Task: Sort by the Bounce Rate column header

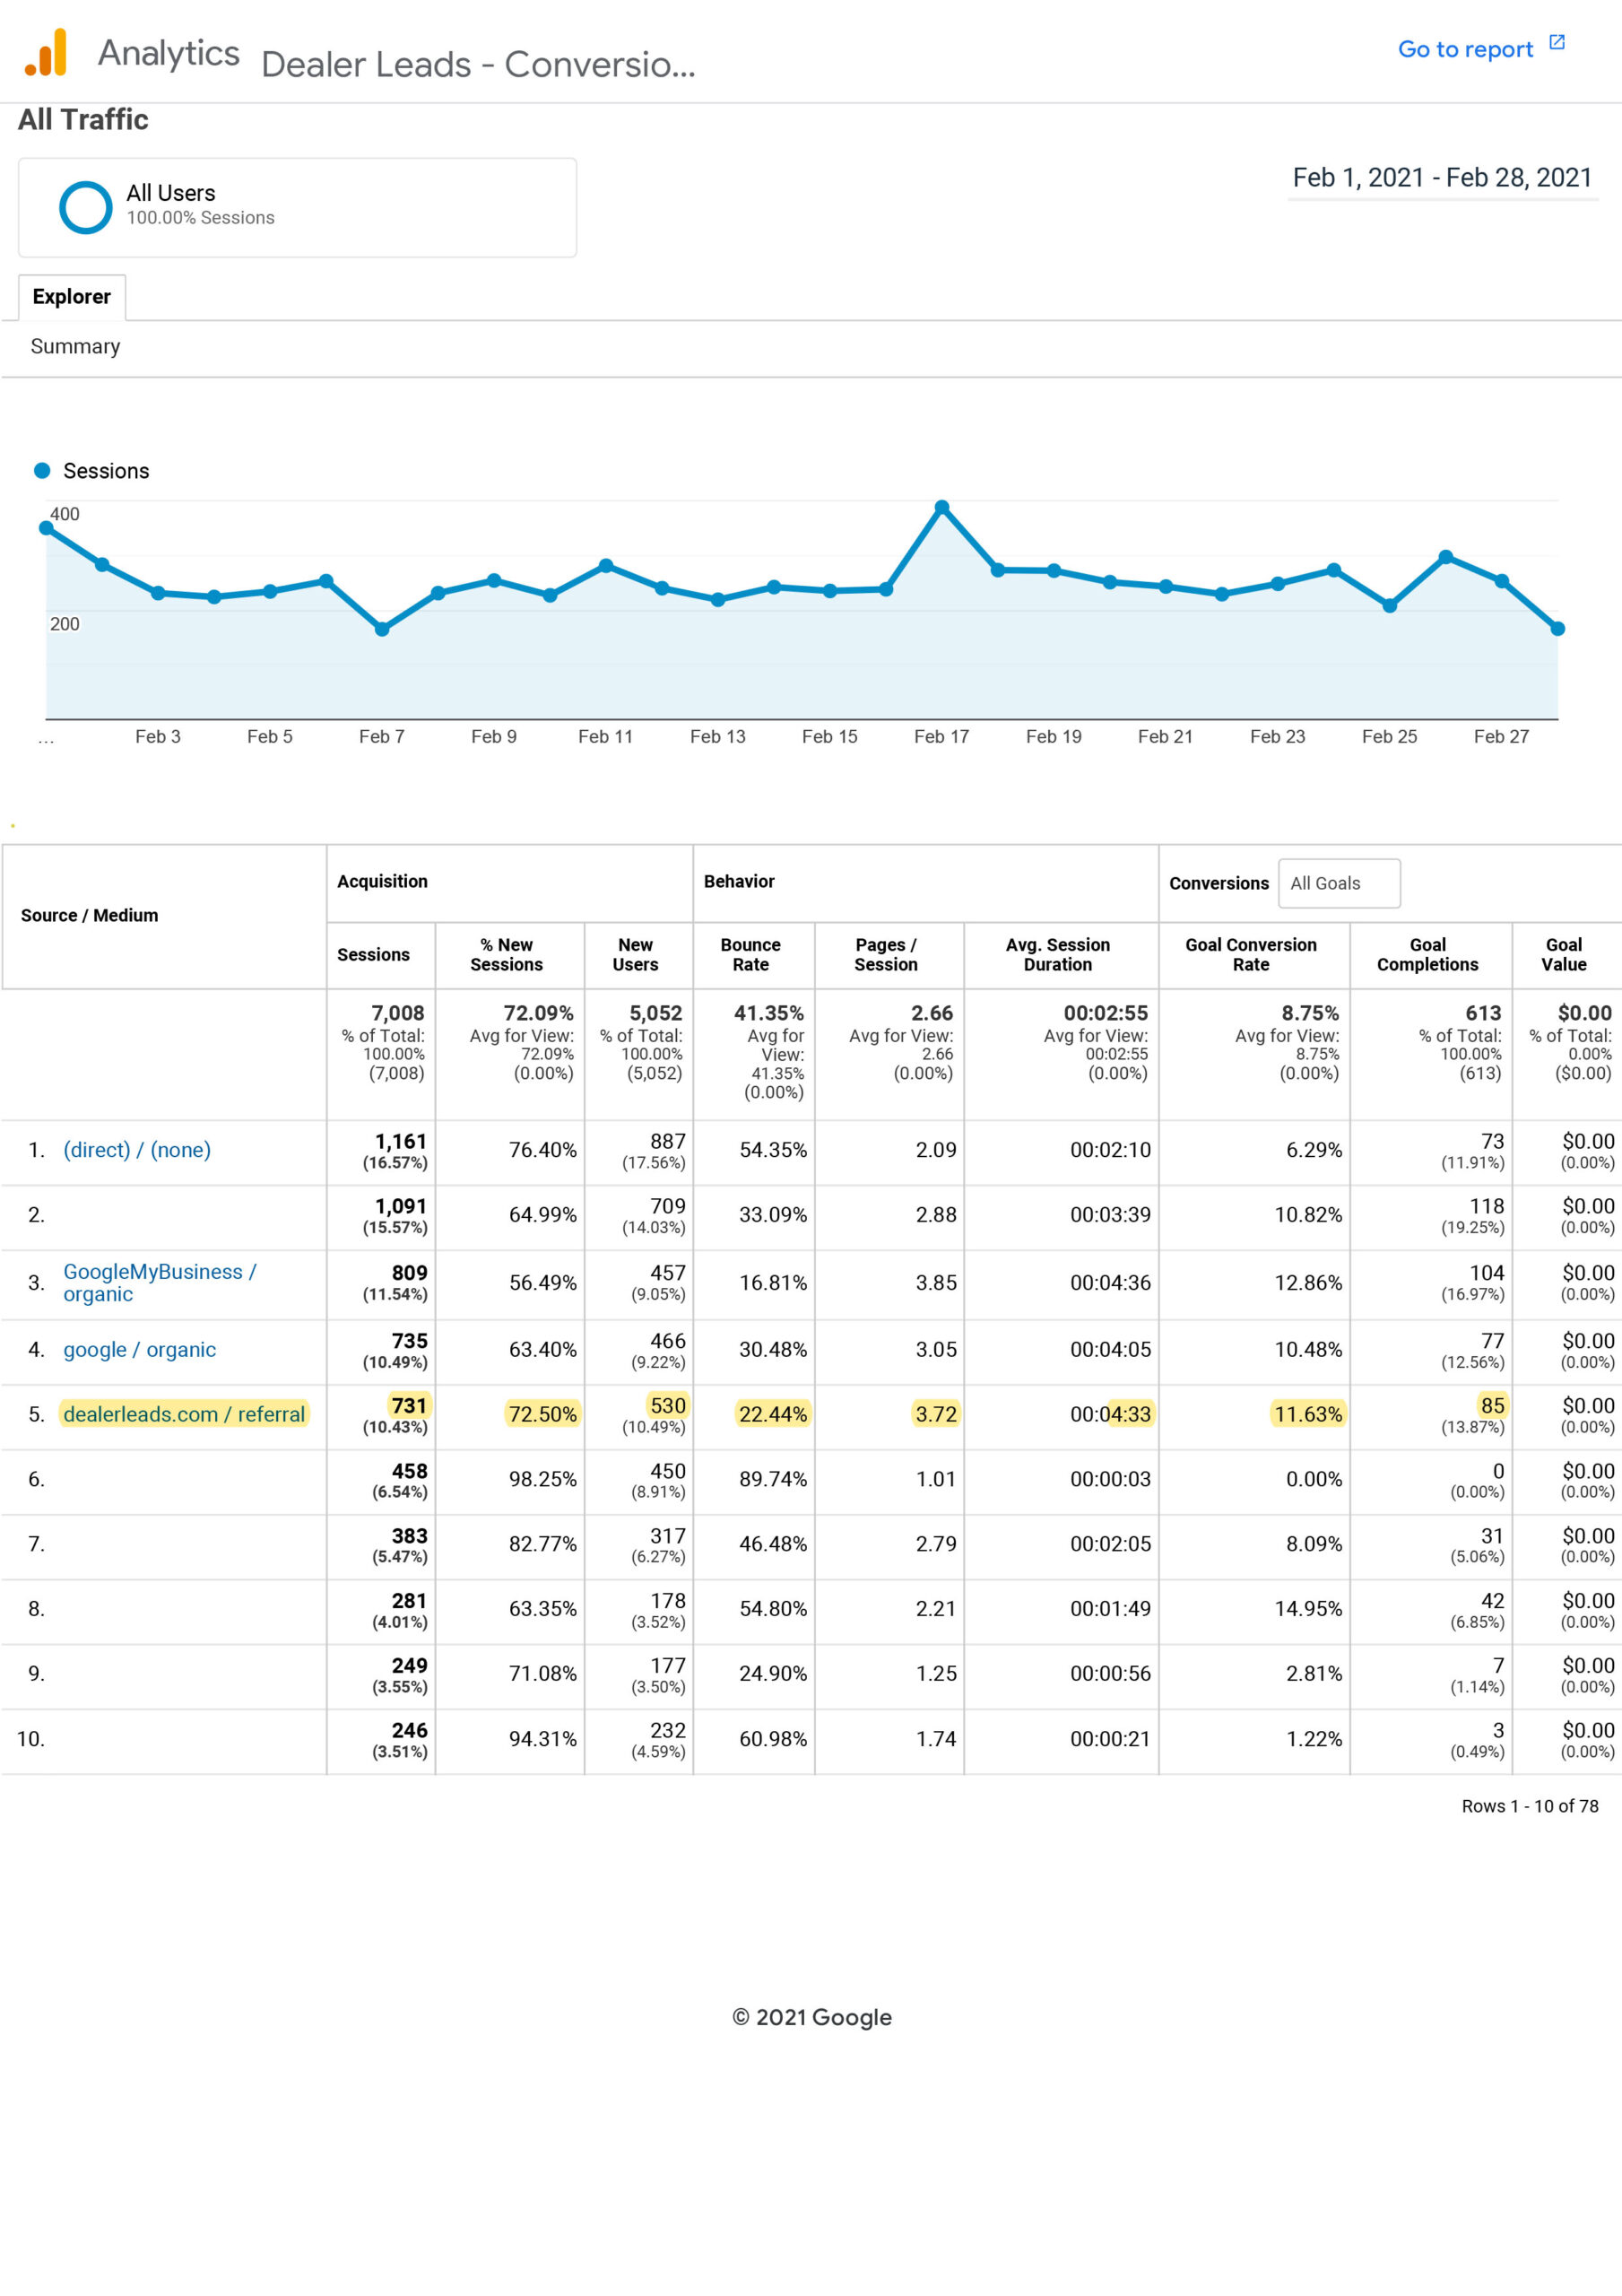Action: click(x=750, y=955)
